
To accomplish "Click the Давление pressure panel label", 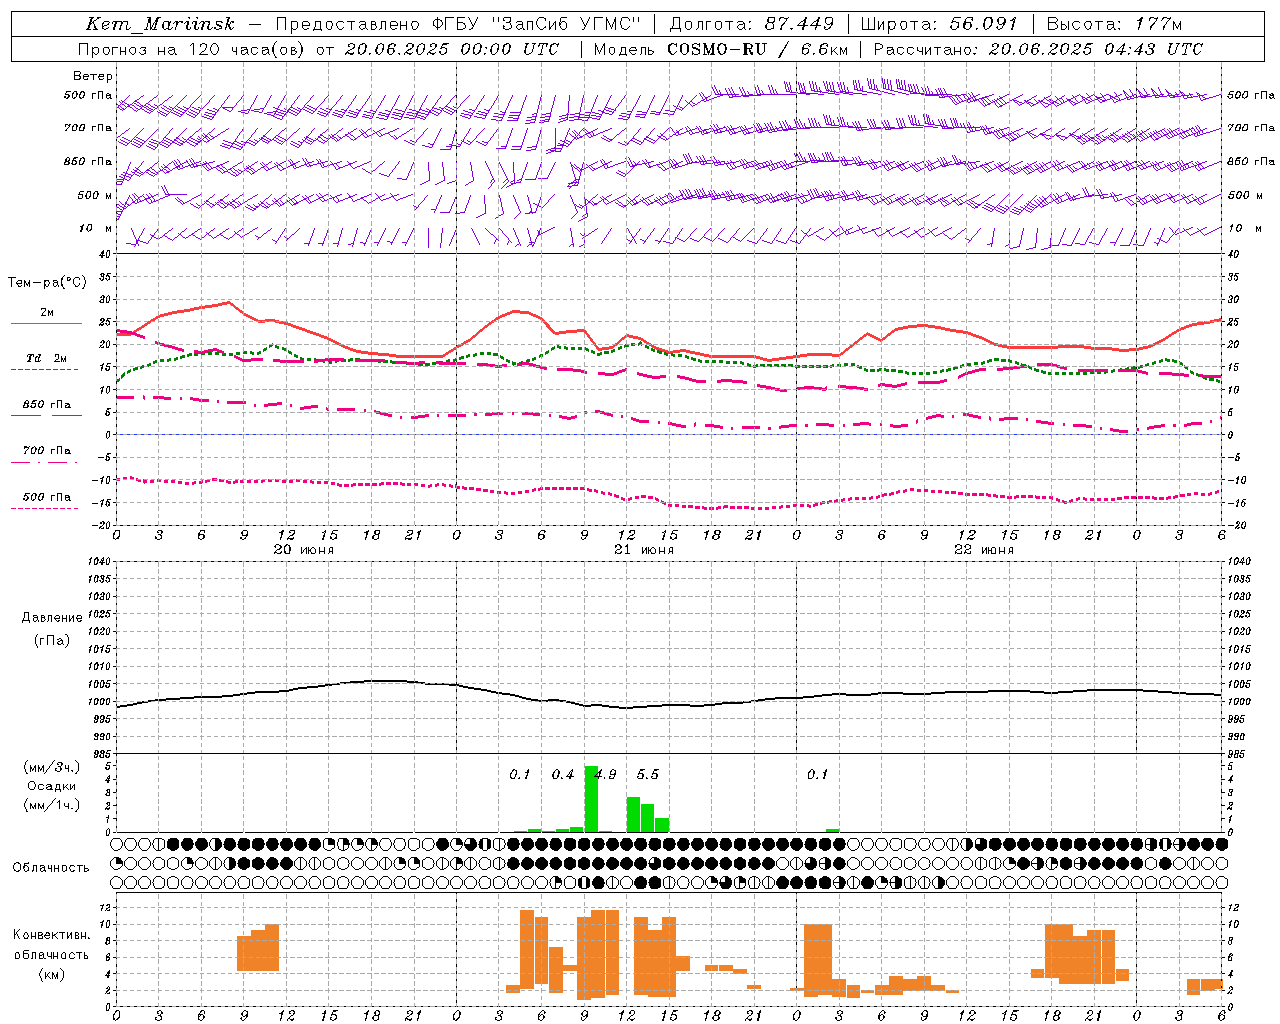I will [52, 618].
